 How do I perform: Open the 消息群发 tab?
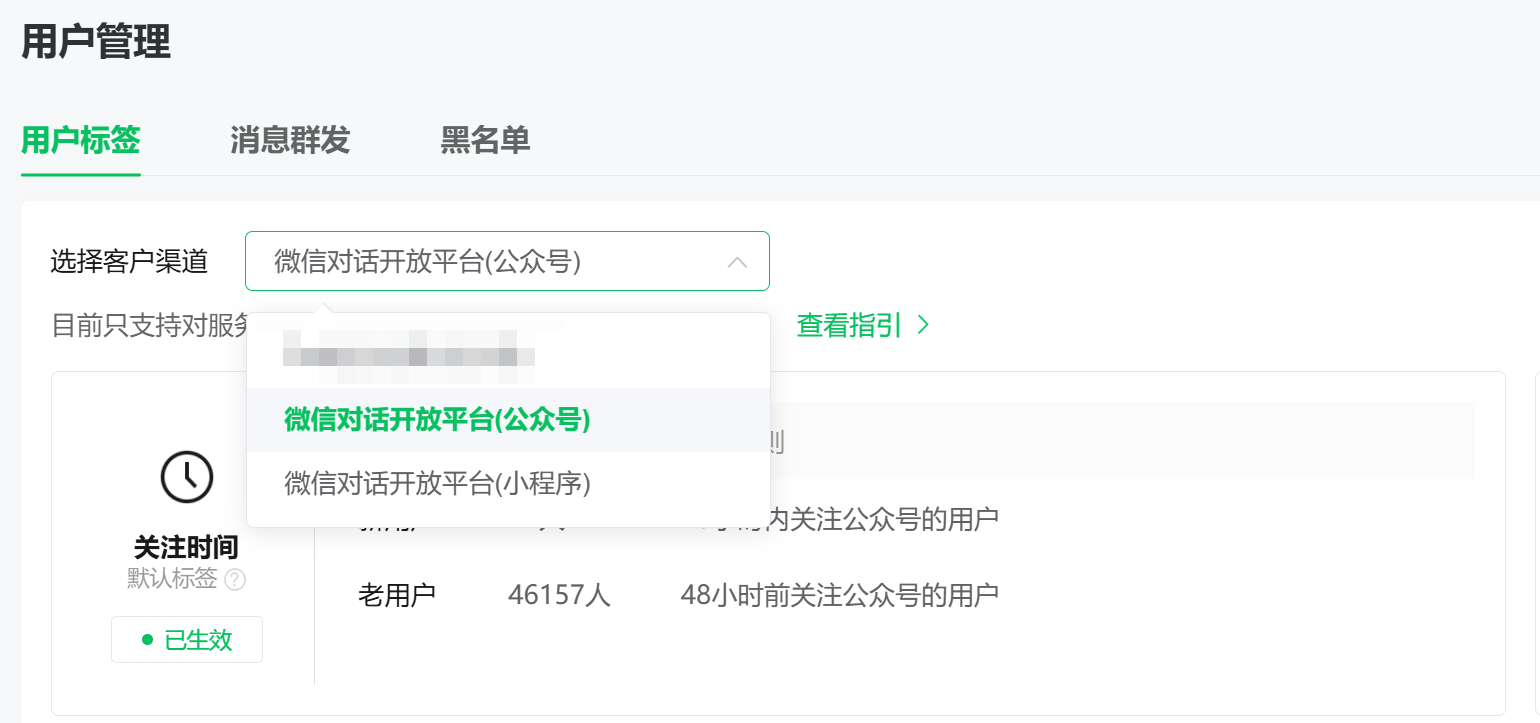290,140
